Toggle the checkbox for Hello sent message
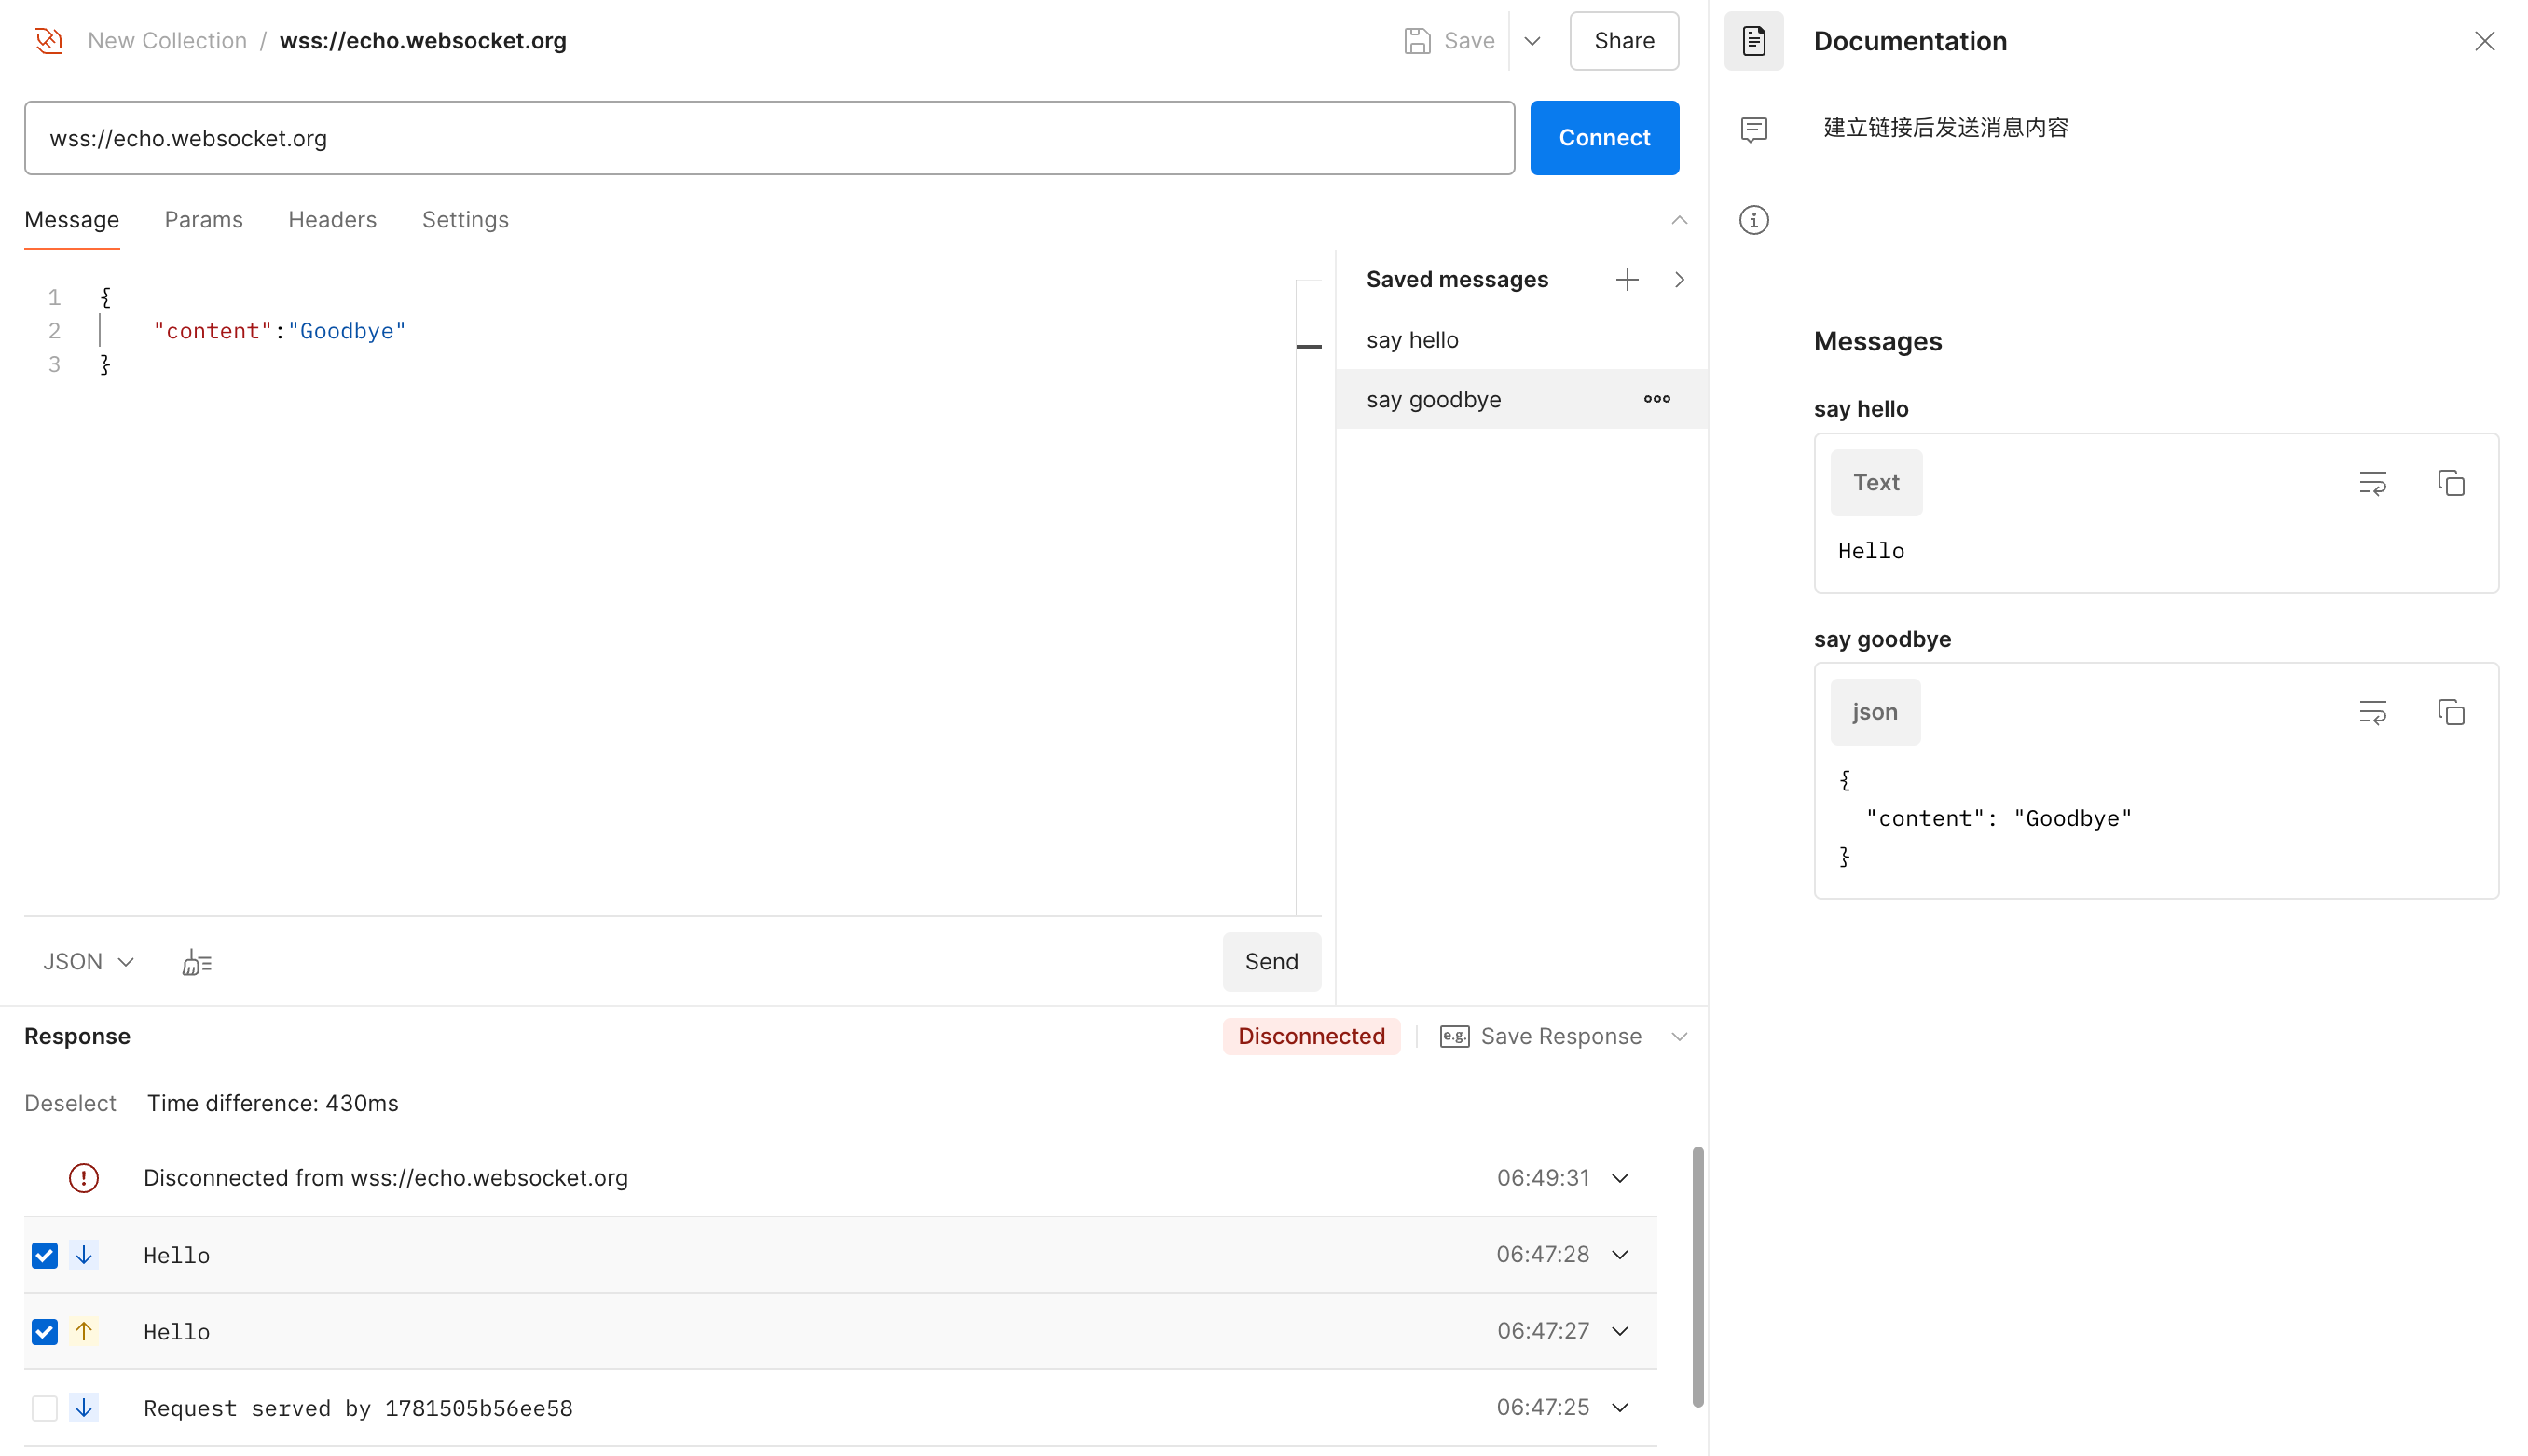2528x1456 pixels. pyautogui.click(x=45, y=1331)
